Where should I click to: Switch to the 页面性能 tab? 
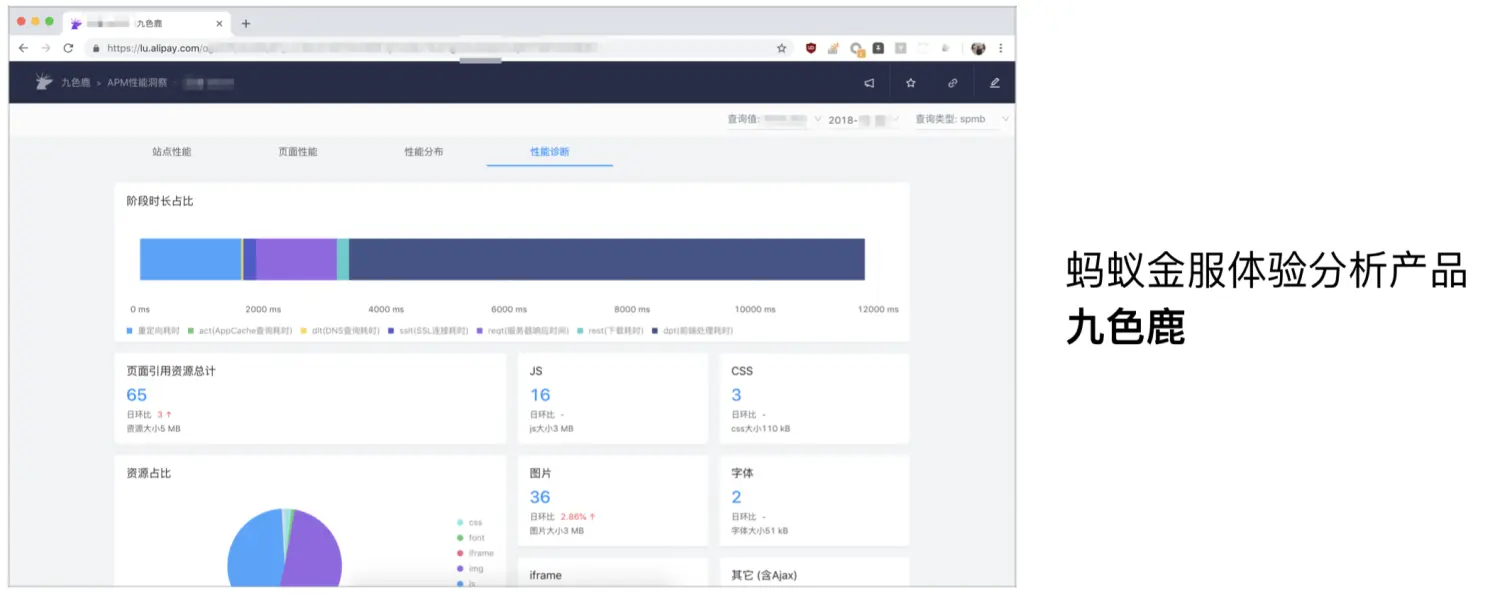click(x=297, y=152)
